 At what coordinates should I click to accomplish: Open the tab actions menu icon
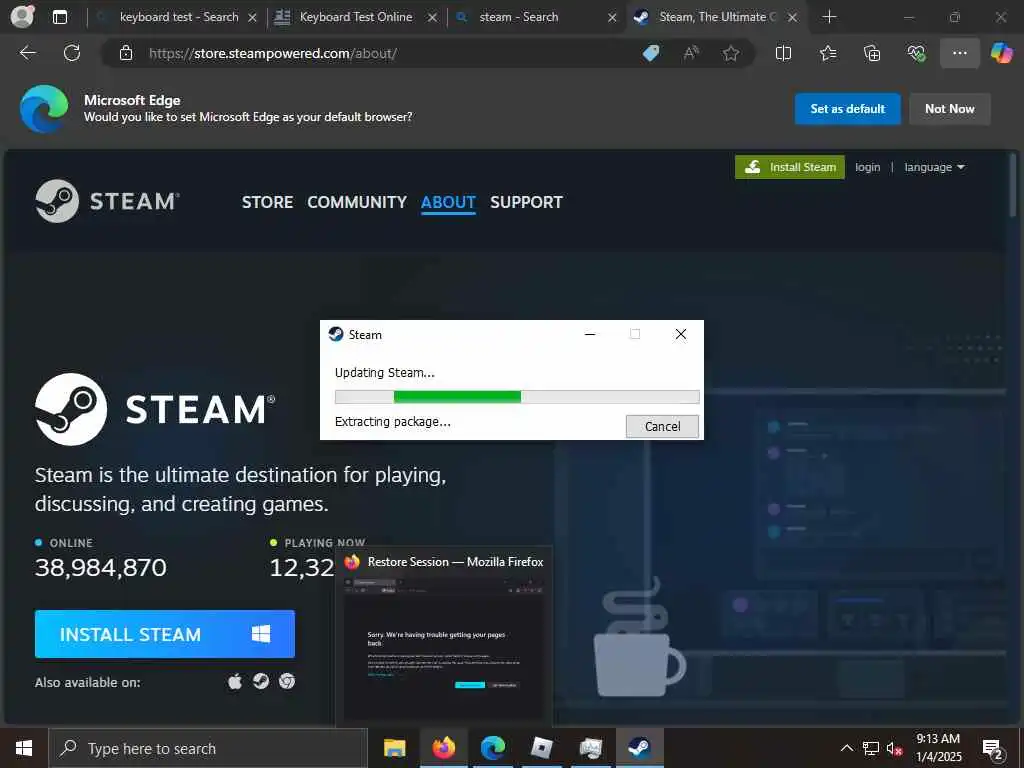[59, 17]
